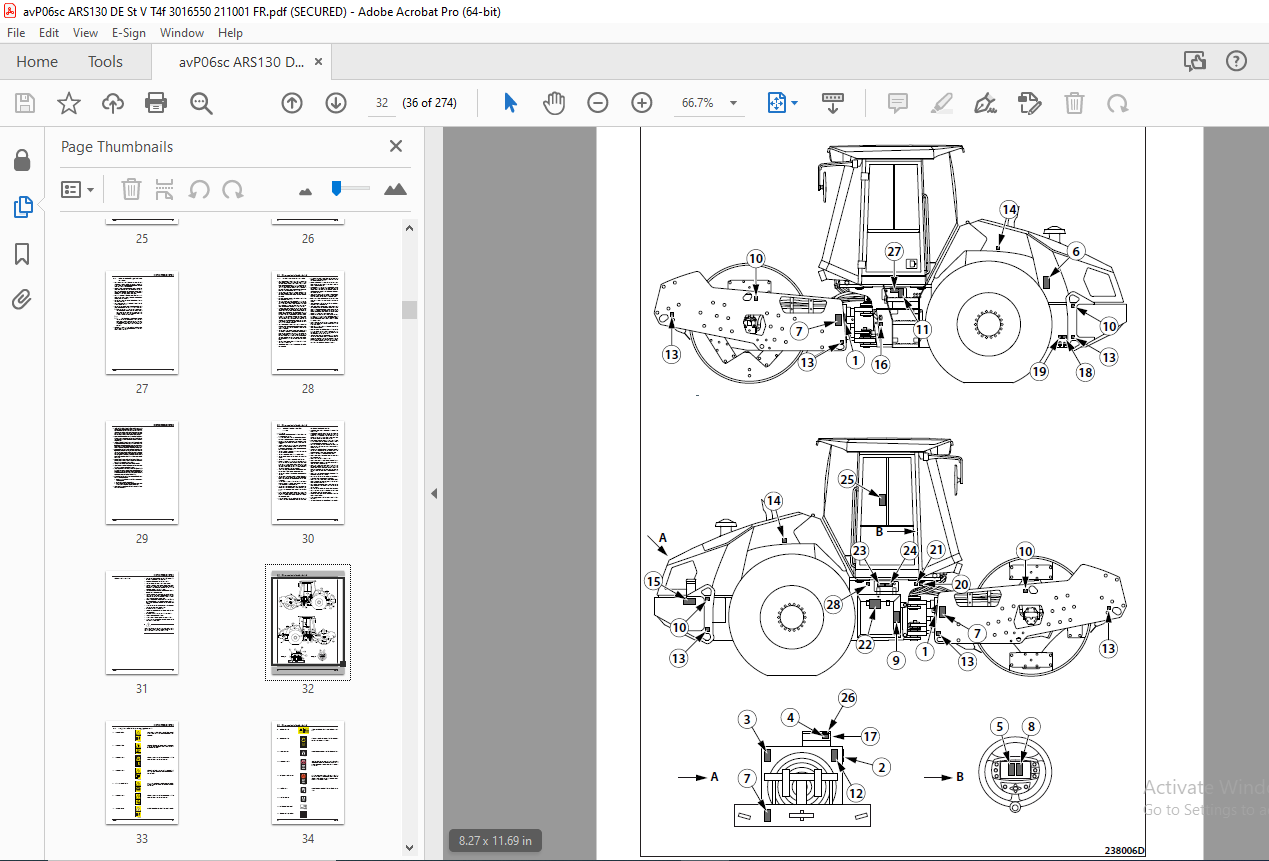Select the arrow selection tool
1269x861 pixels.
click(511, 103)
